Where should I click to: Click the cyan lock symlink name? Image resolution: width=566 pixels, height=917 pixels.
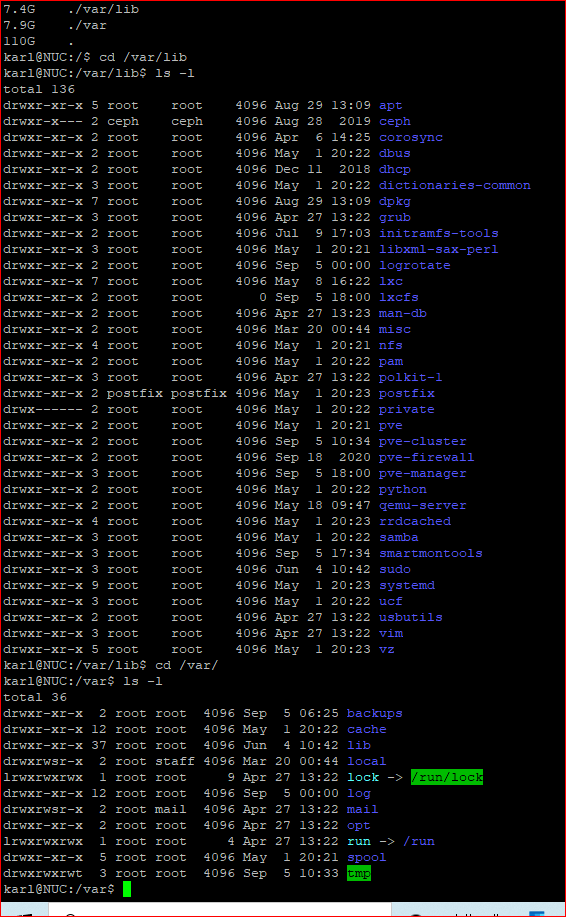click(x=363, y=777)
